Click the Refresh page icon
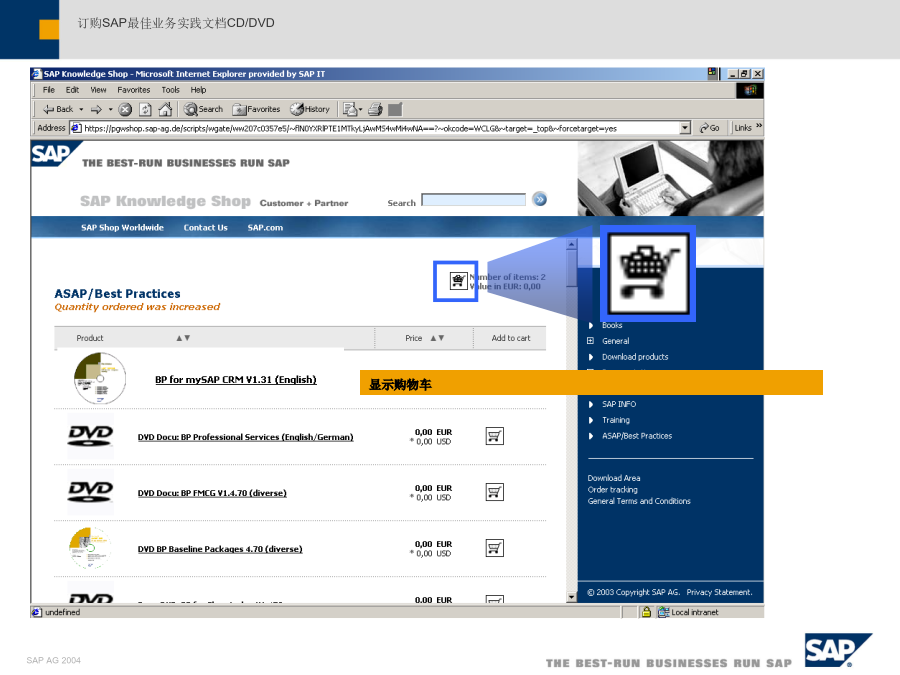Viewport: 900px width, 675px height. [145, 109]
